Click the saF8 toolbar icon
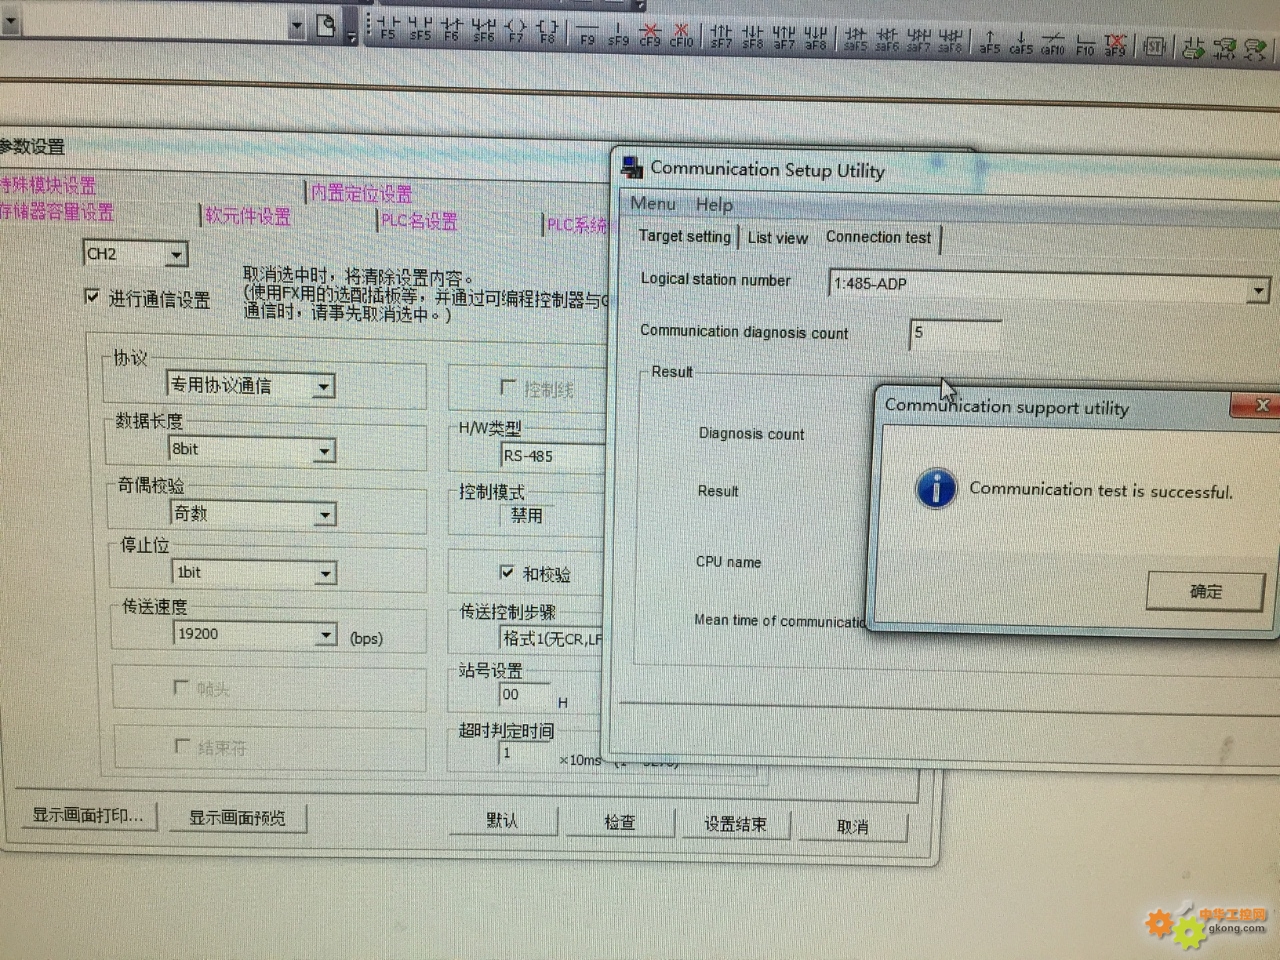Viewport: 1280px width, 960px height. click(951, 41)
